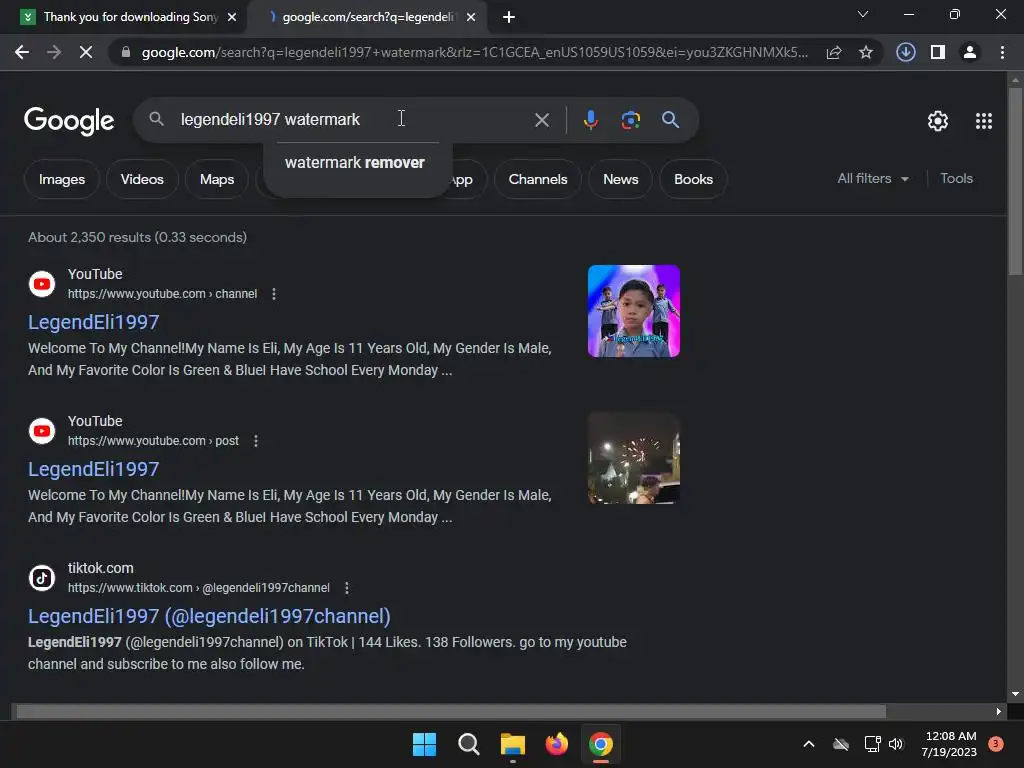
Task: Choose 'watermark remover' suggestion
Action: point(355,163)
